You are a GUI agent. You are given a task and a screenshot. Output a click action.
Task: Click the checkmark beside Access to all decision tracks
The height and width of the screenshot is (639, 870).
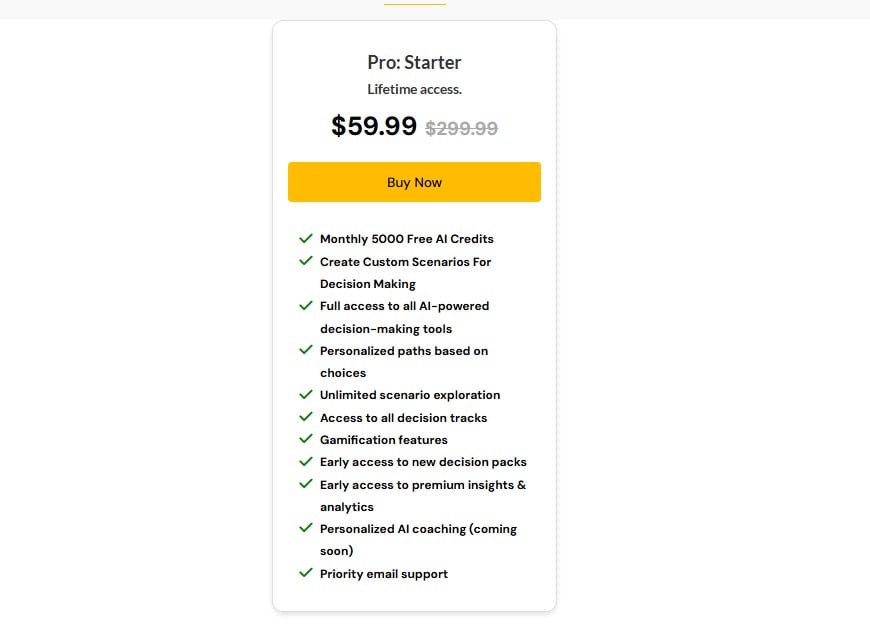coord(306,418)
